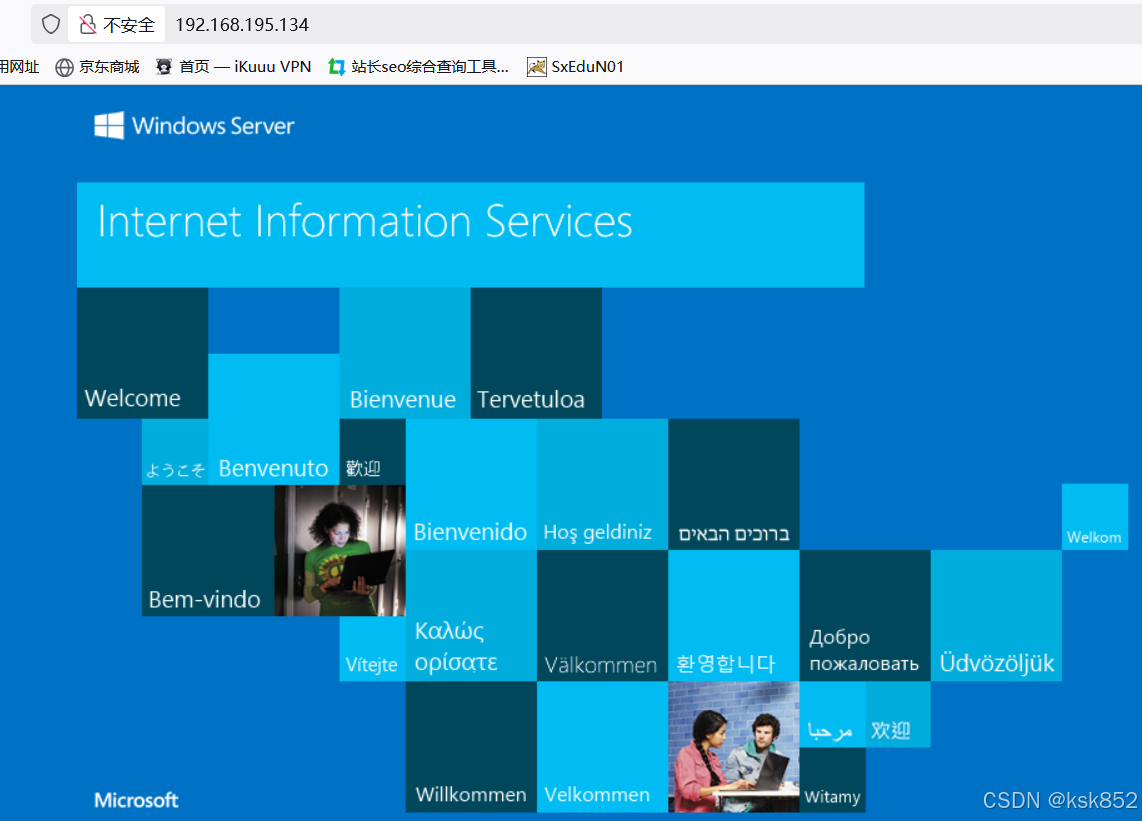
Task: Click the 欢迎 tile
Action: coord(898,715)
